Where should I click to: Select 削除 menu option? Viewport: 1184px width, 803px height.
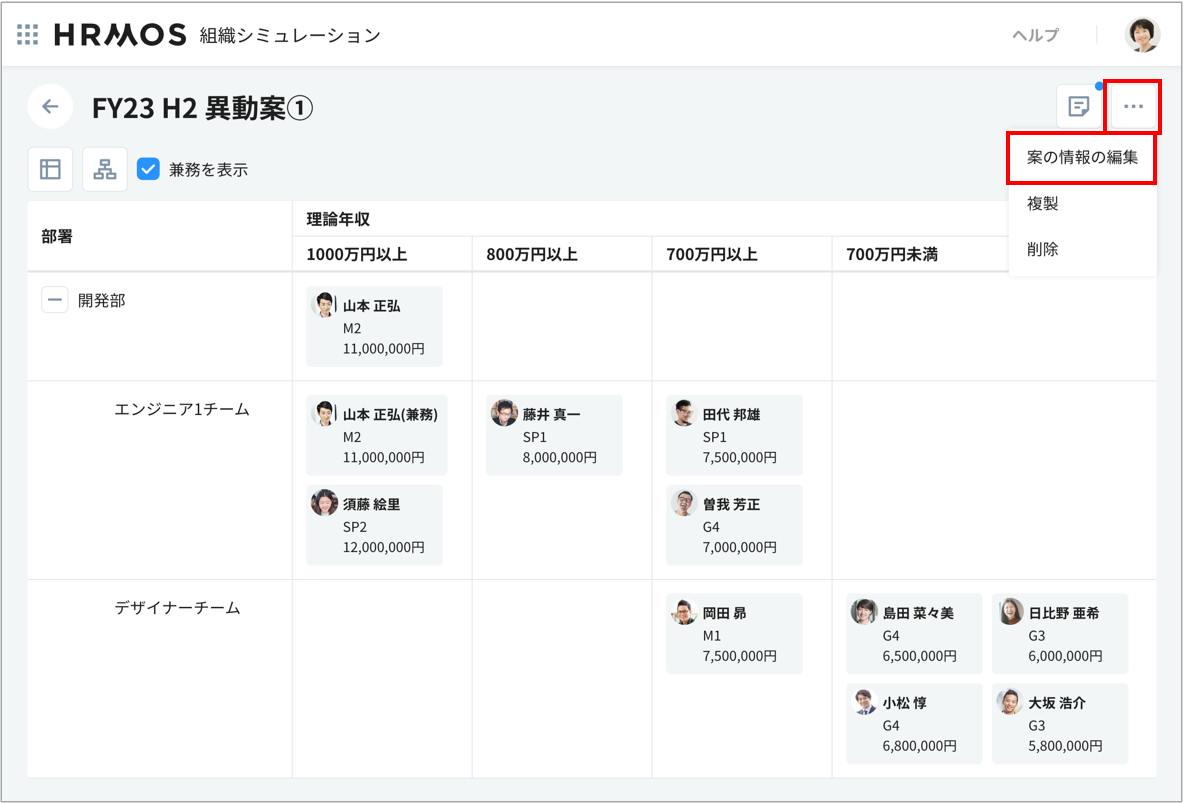point(1043,250)
